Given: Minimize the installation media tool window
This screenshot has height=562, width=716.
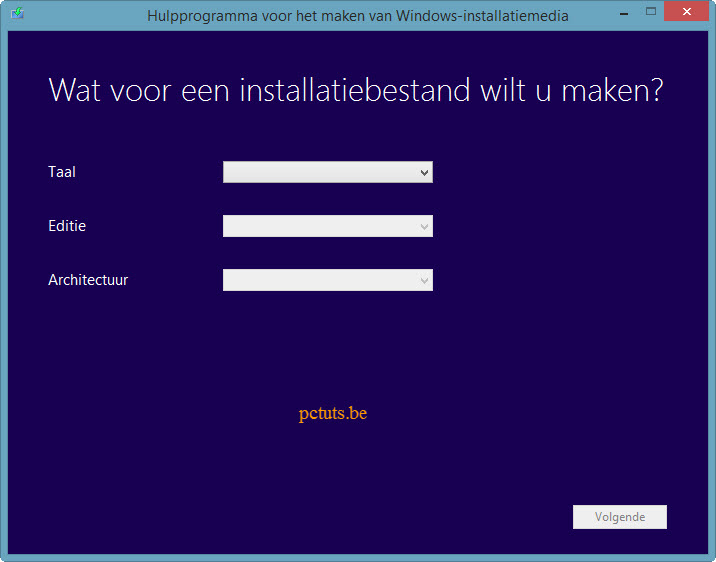Looking at the screenshot, I should (x=624, y=12).
